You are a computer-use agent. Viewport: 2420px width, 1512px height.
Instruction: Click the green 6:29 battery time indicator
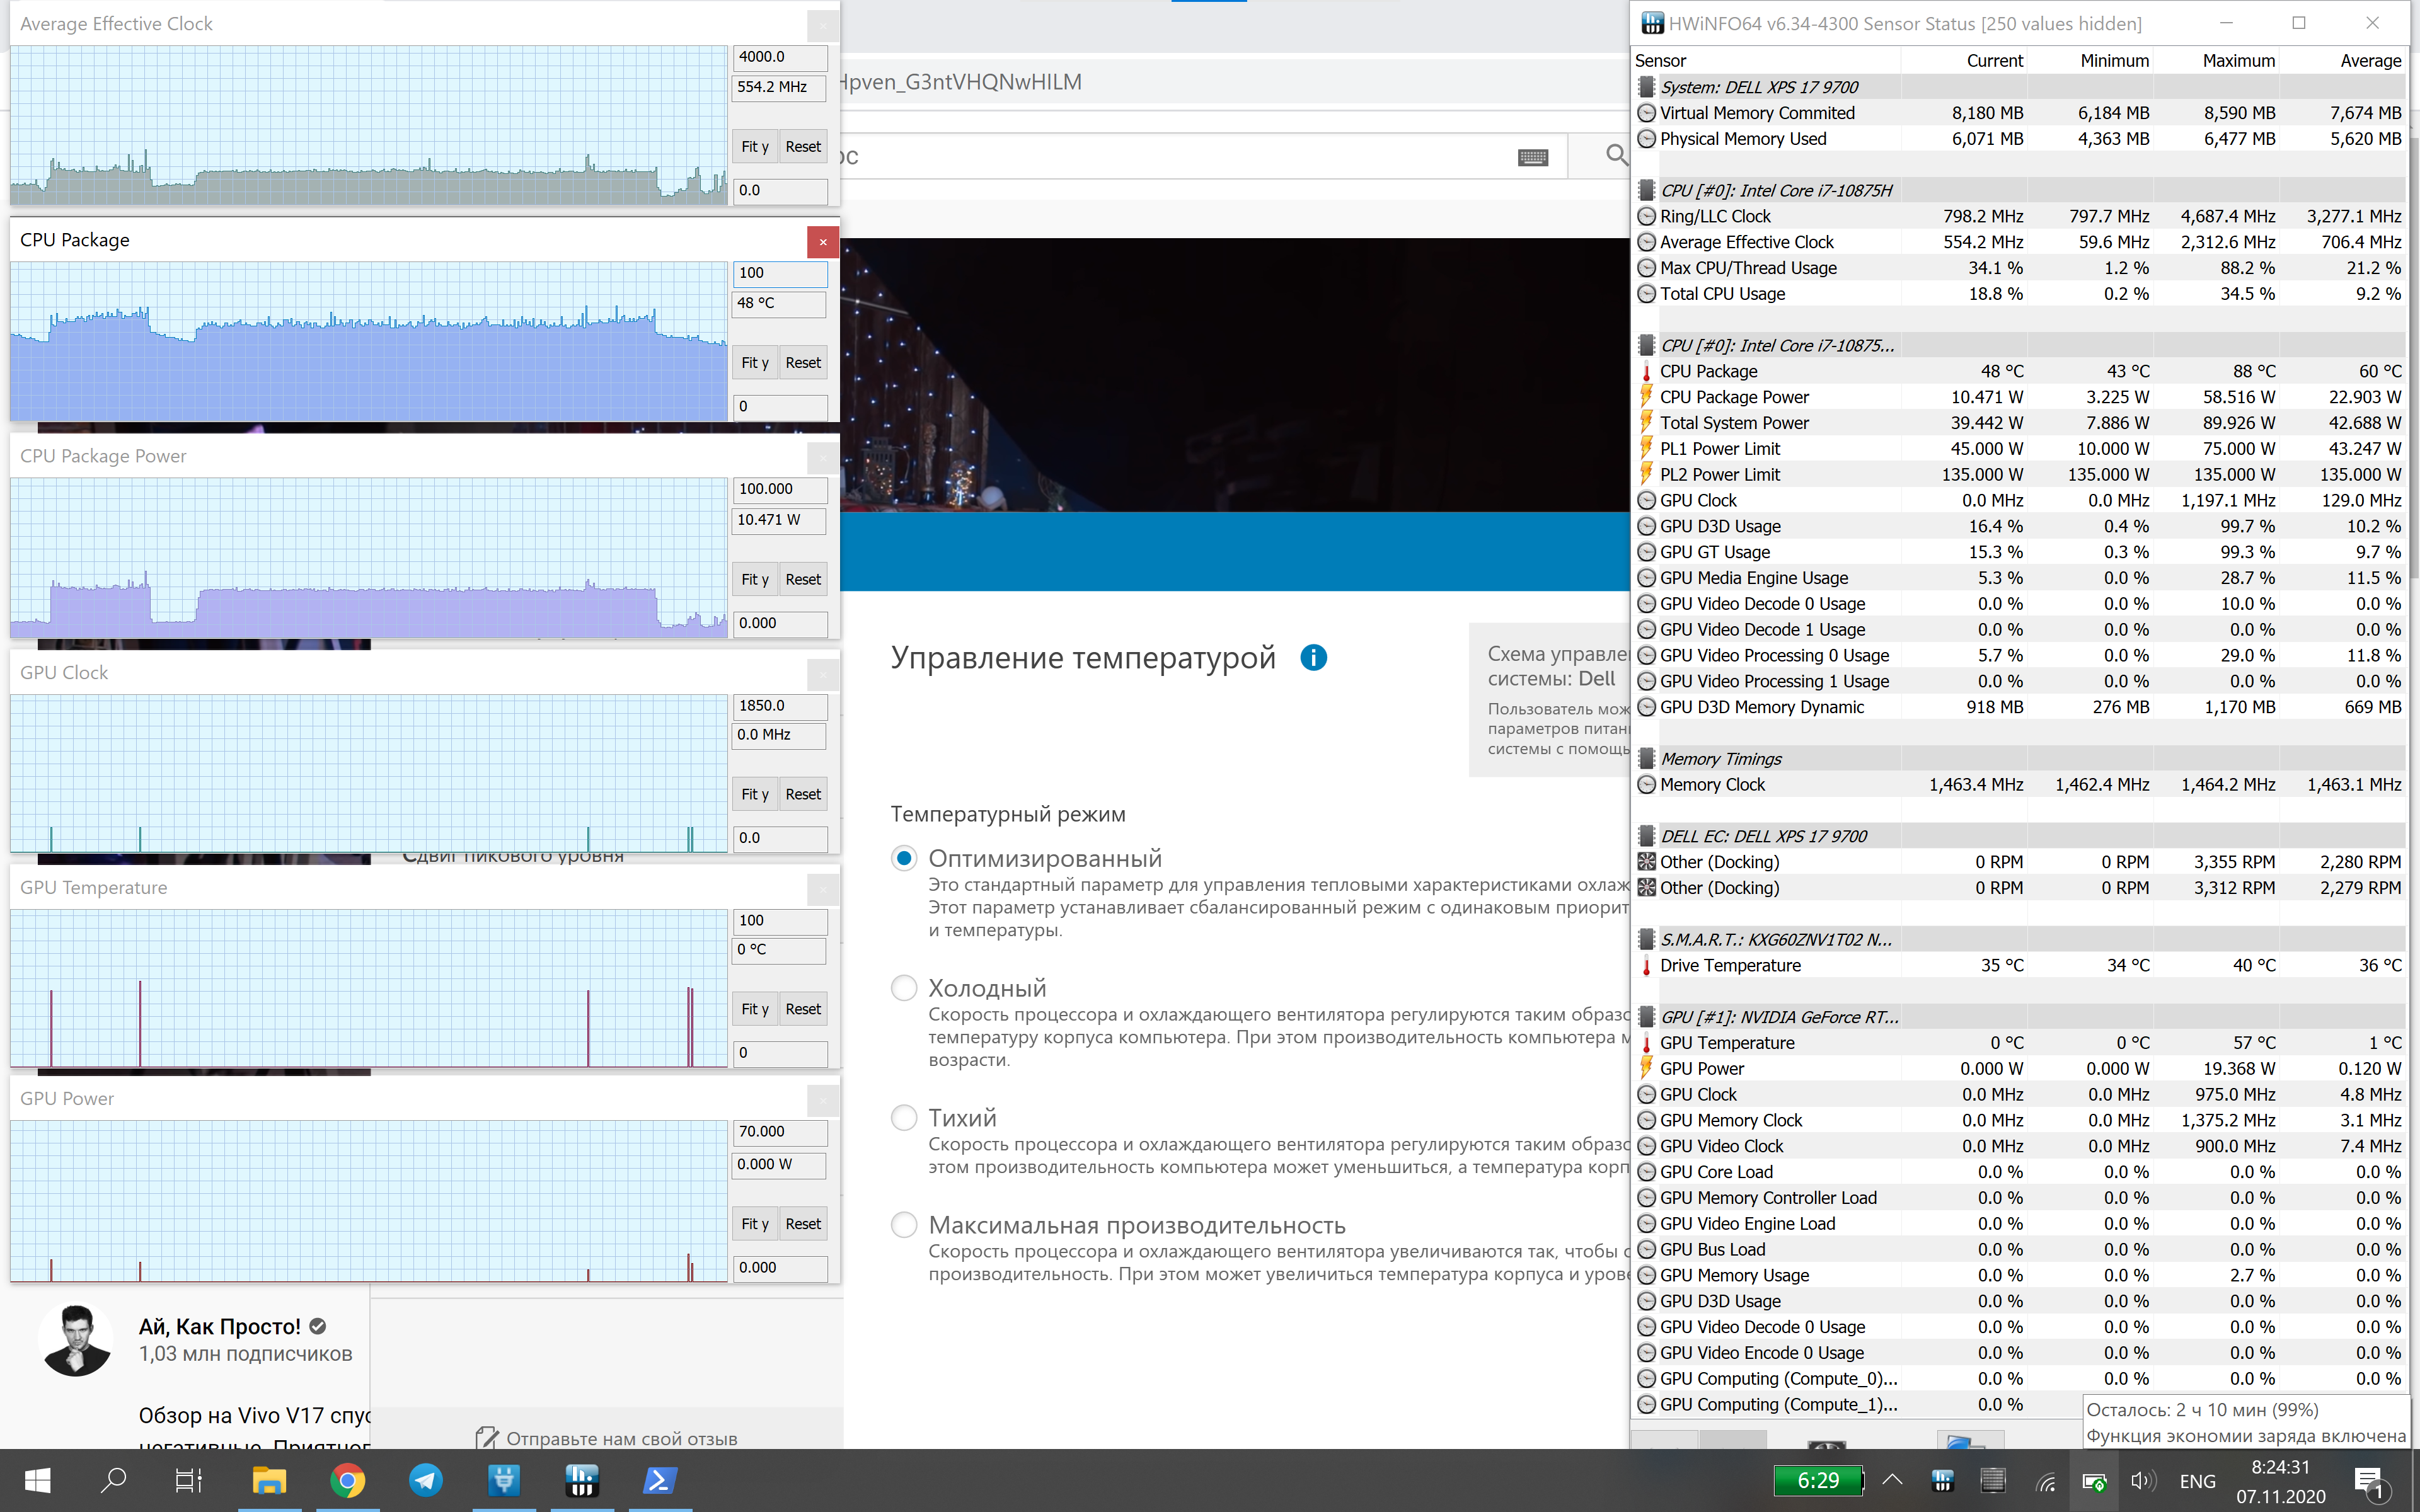click(x=1817, y=1481)
